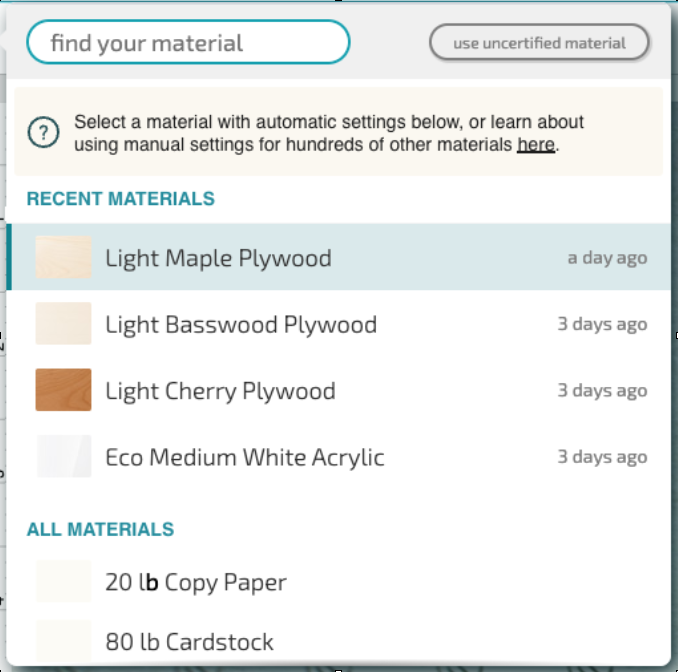This screenshot has height=672, width=678.
Task: Choose 20 lb Copy Paper material name
Action: [x=196, y=583]
